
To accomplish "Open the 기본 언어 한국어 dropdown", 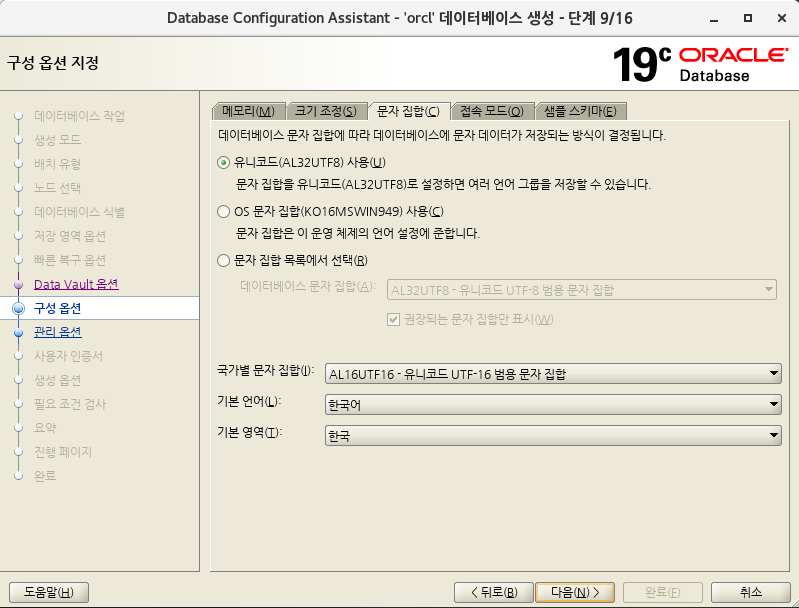I will click(553, 405).
